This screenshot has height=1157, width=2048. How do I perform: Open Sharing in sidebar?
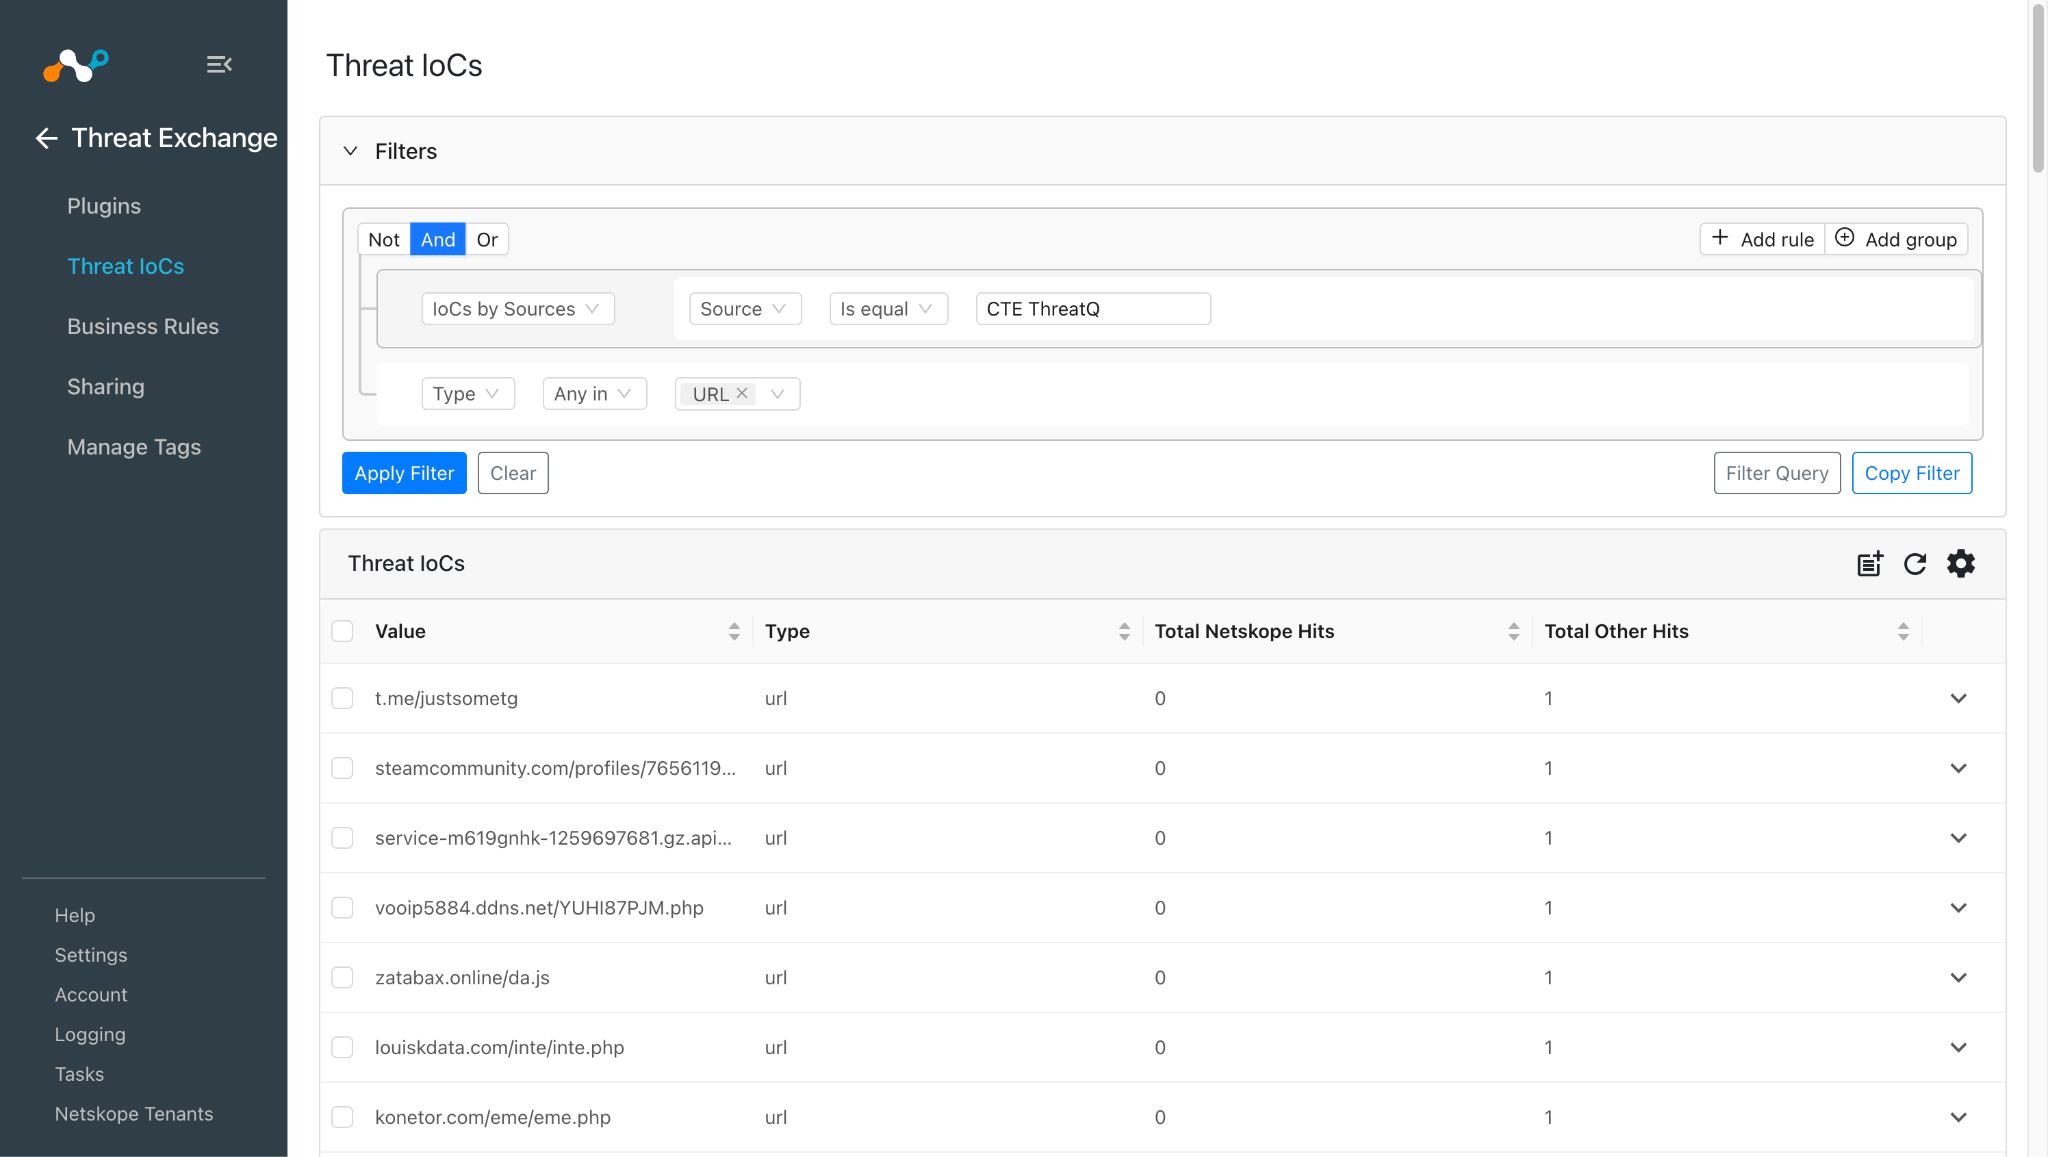(106, 387)
